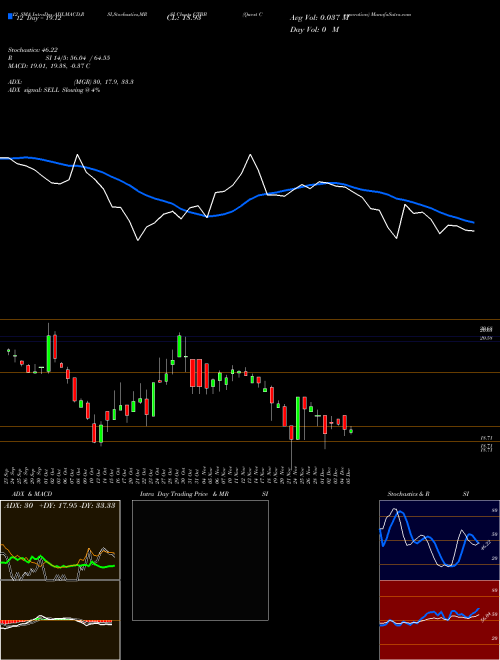The image size is (500, 660).
Task: Click the 'MACD: 19.01, 19.38, -0.37' line
Action: (x=46, y=66)
